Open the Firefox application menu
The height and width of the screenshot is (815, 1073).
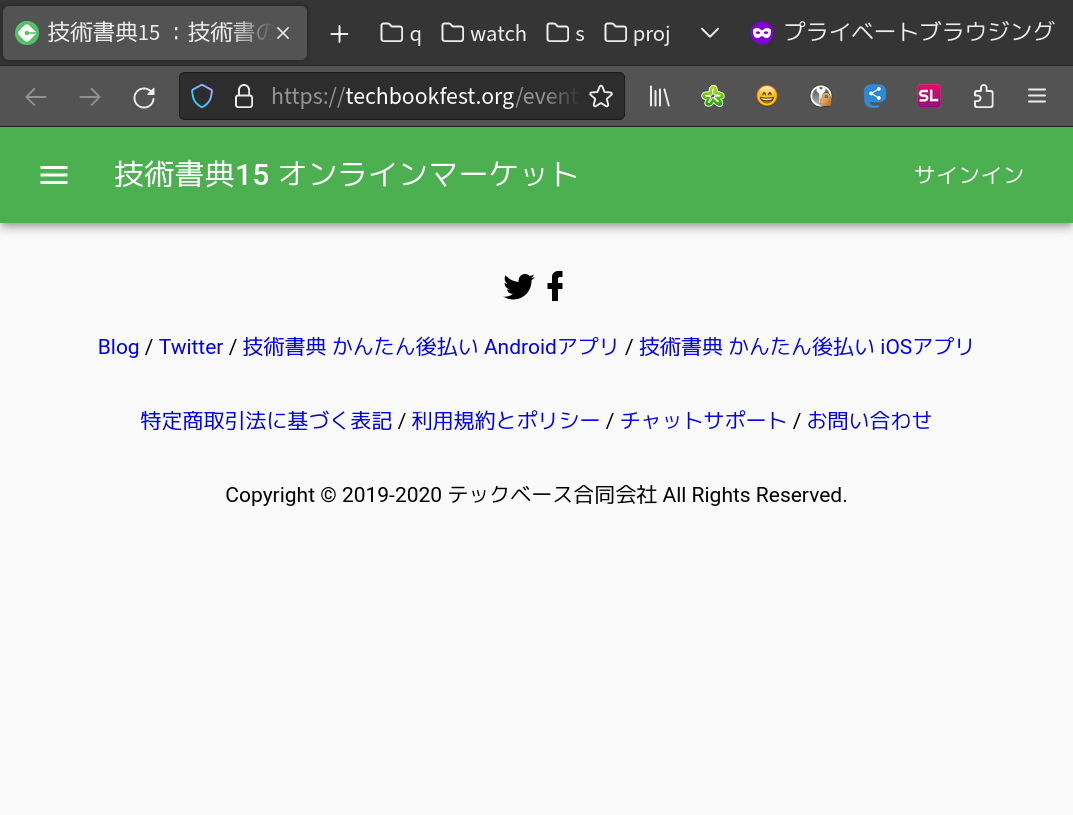pyautogui.click(x=1037, y=96)
